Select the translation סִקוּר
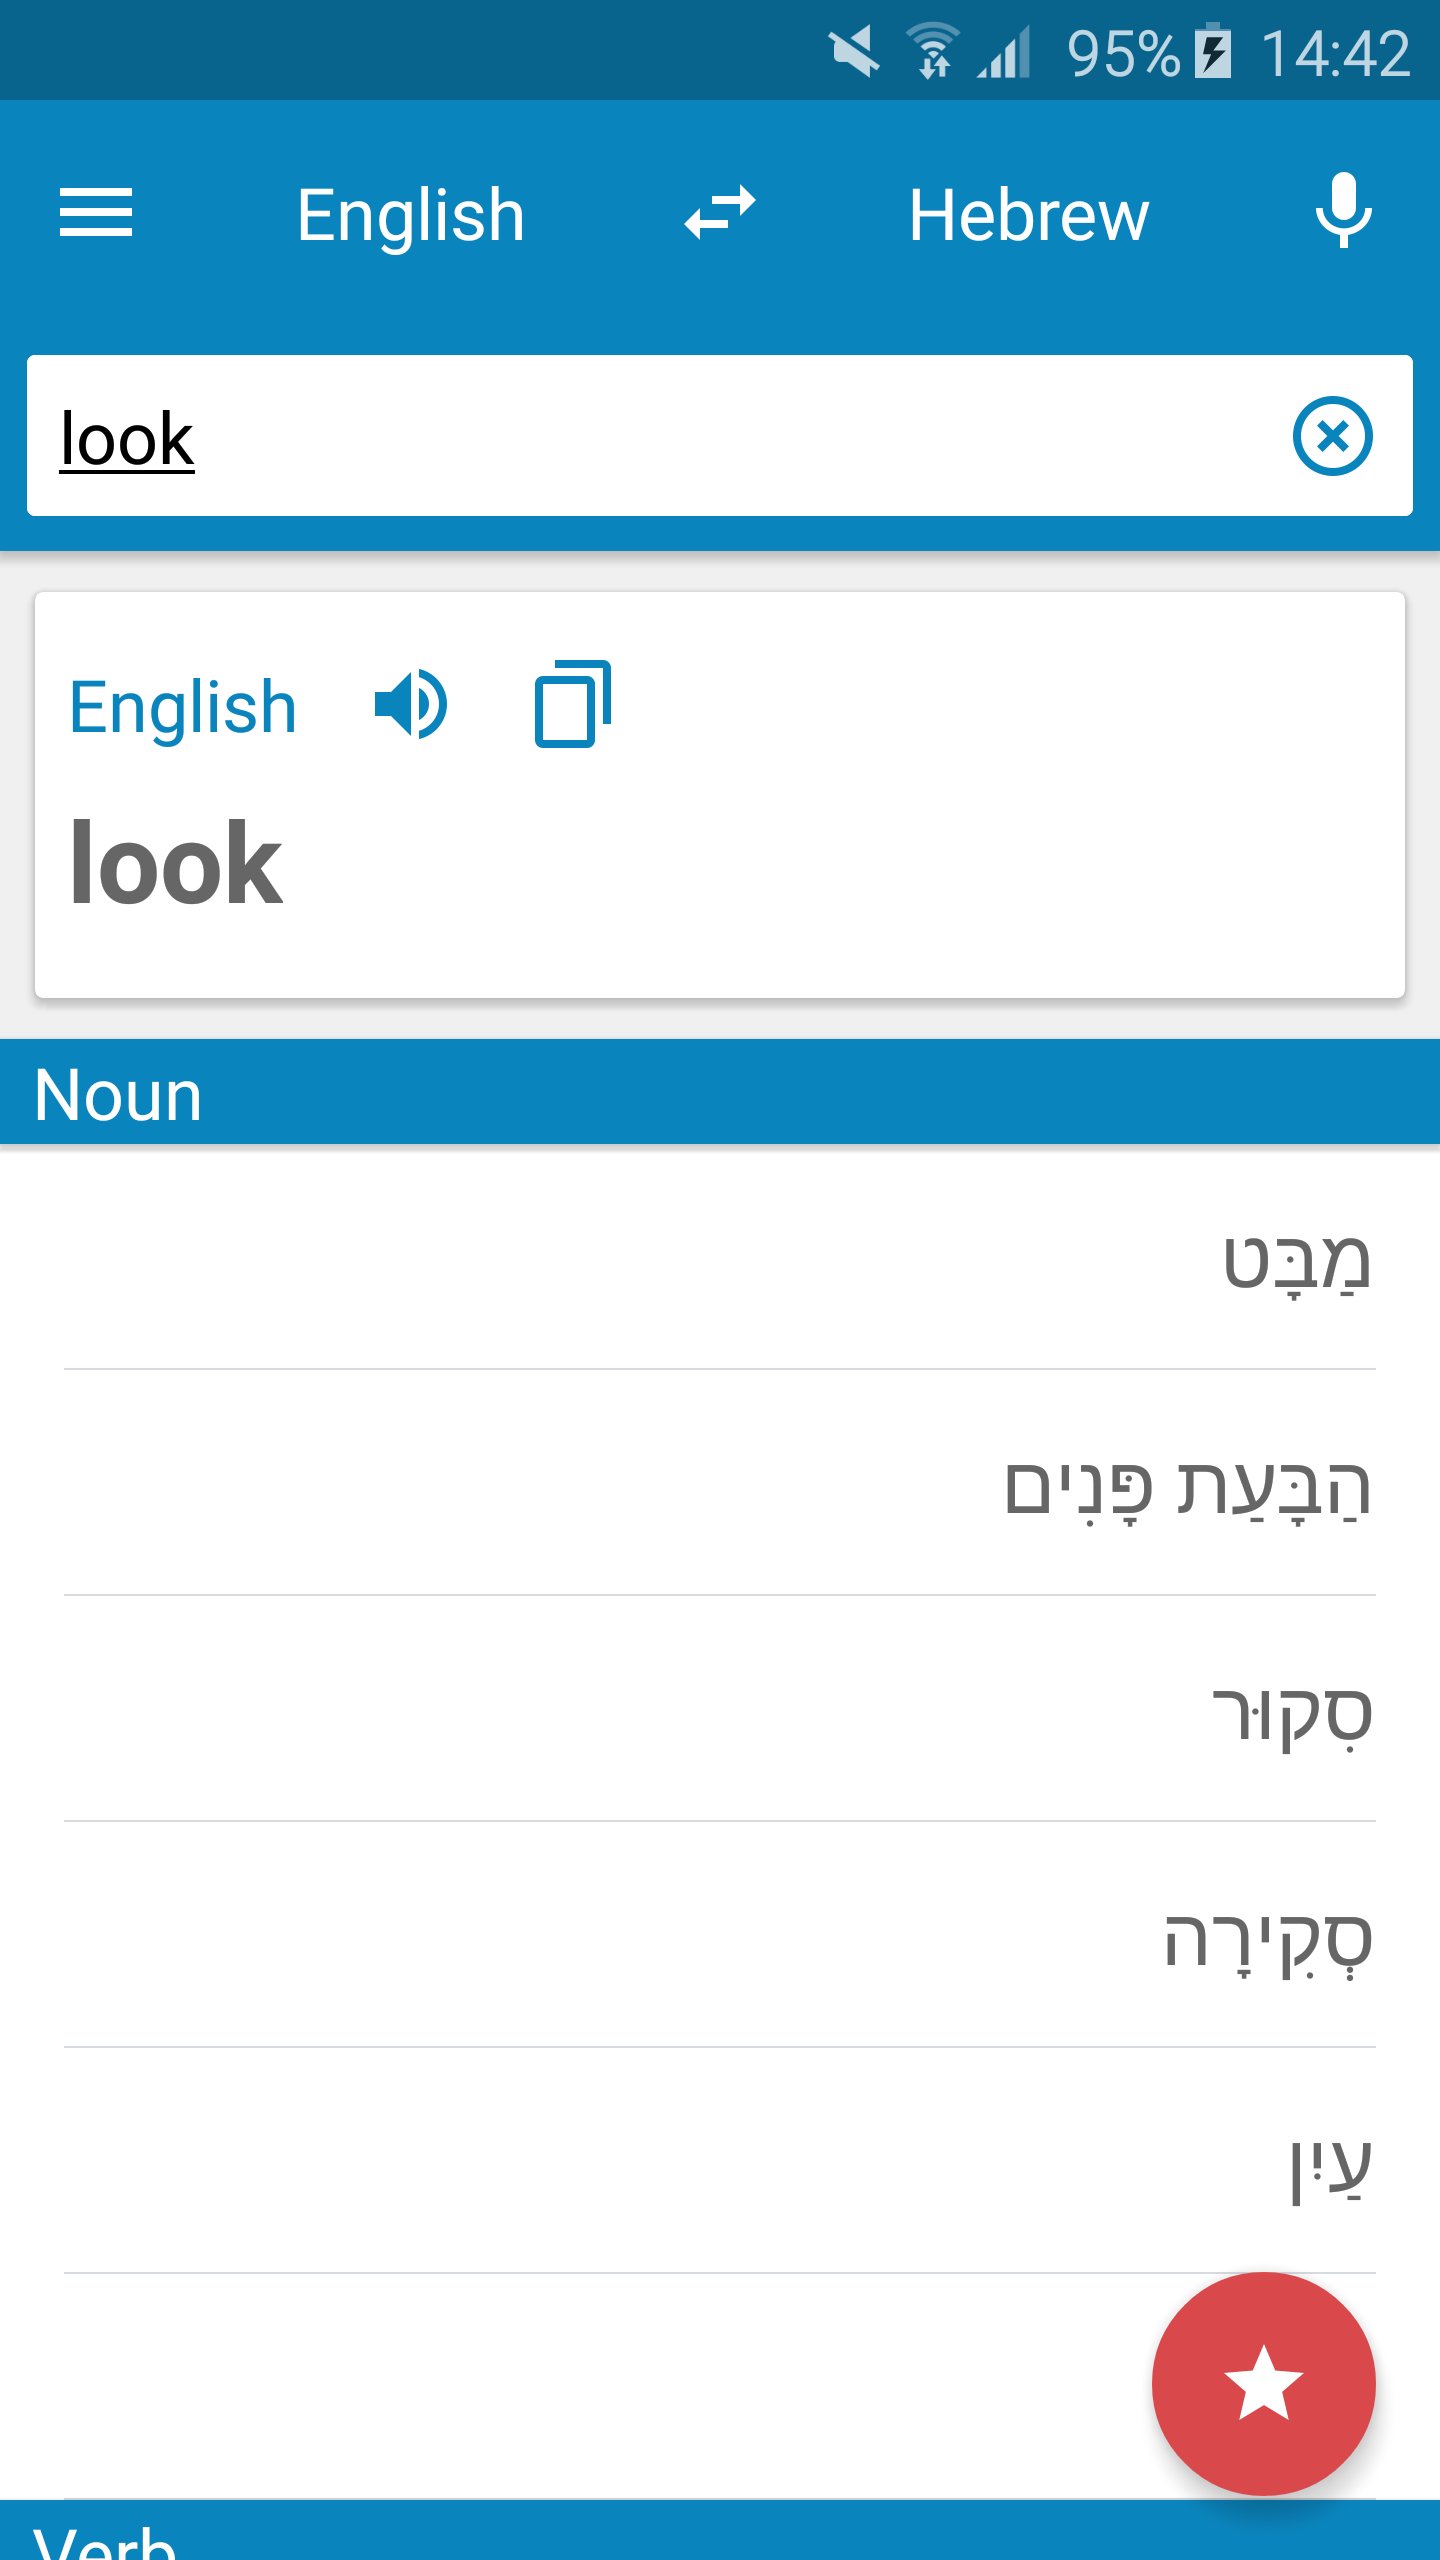 coord(1291,1714)
